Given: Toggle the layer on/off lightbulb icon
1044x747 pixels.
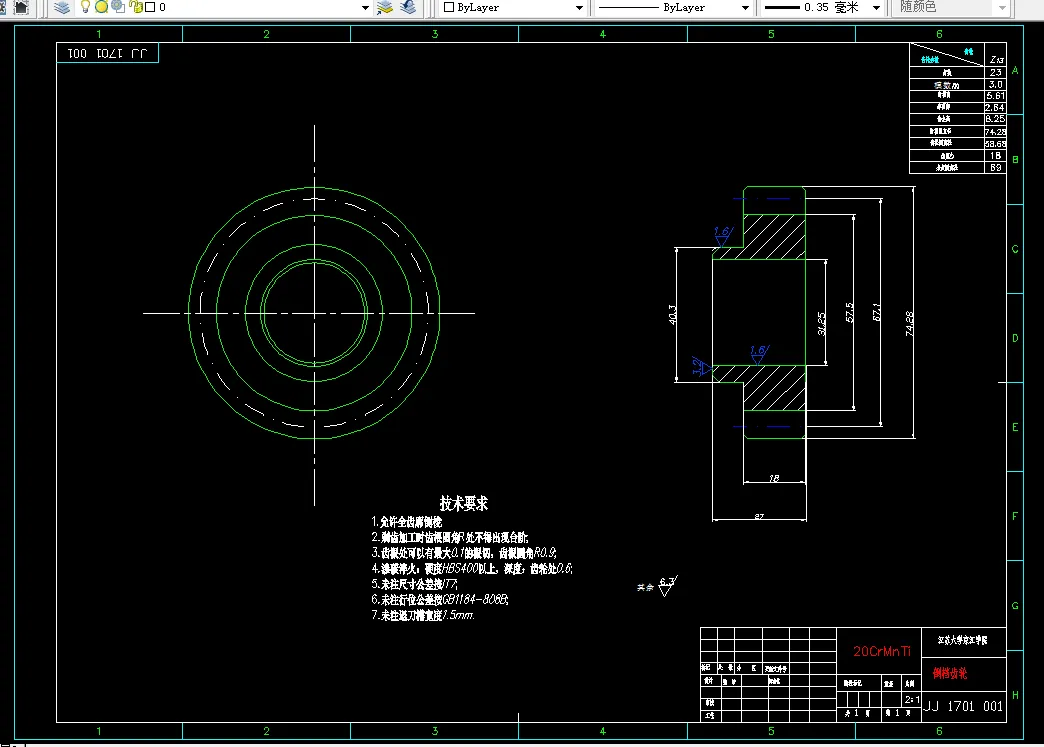Looking at the screenshot, I should coord(85,7).
